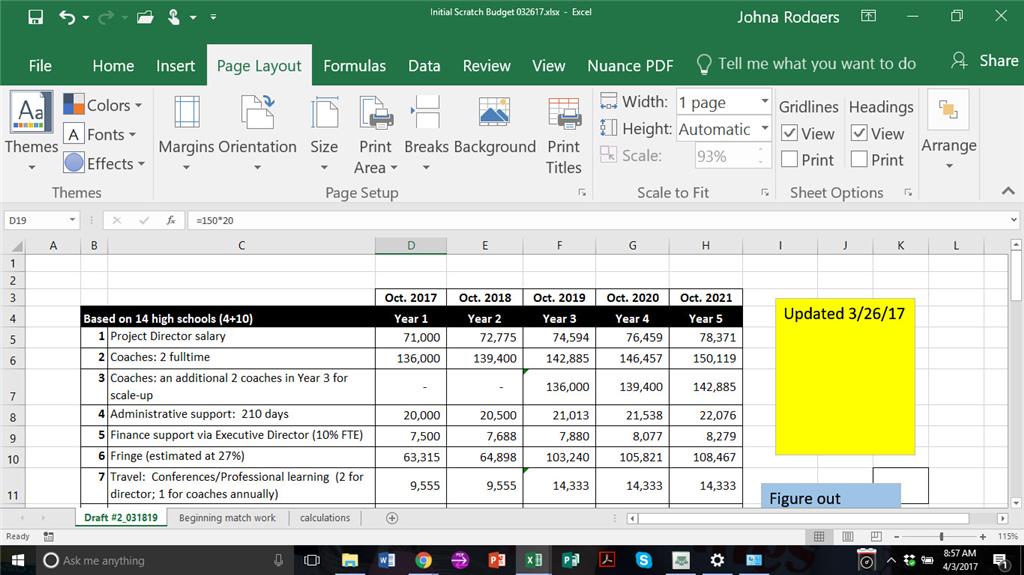The height and width of the screenshot is (575, 1024).
Task: Switch to Normal view icon in status bar
Action: [819, 536]
